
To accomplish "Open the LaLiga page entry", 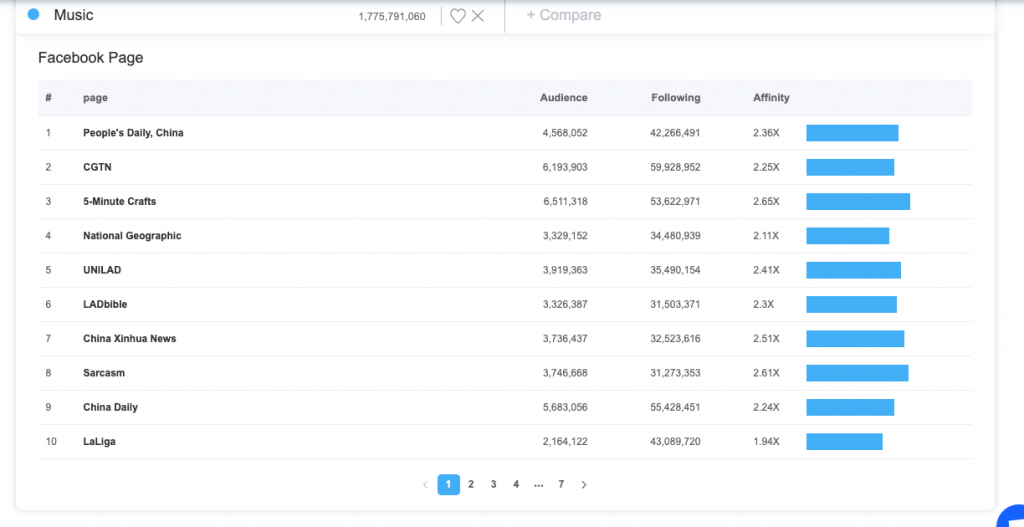I will click(99, 441).
